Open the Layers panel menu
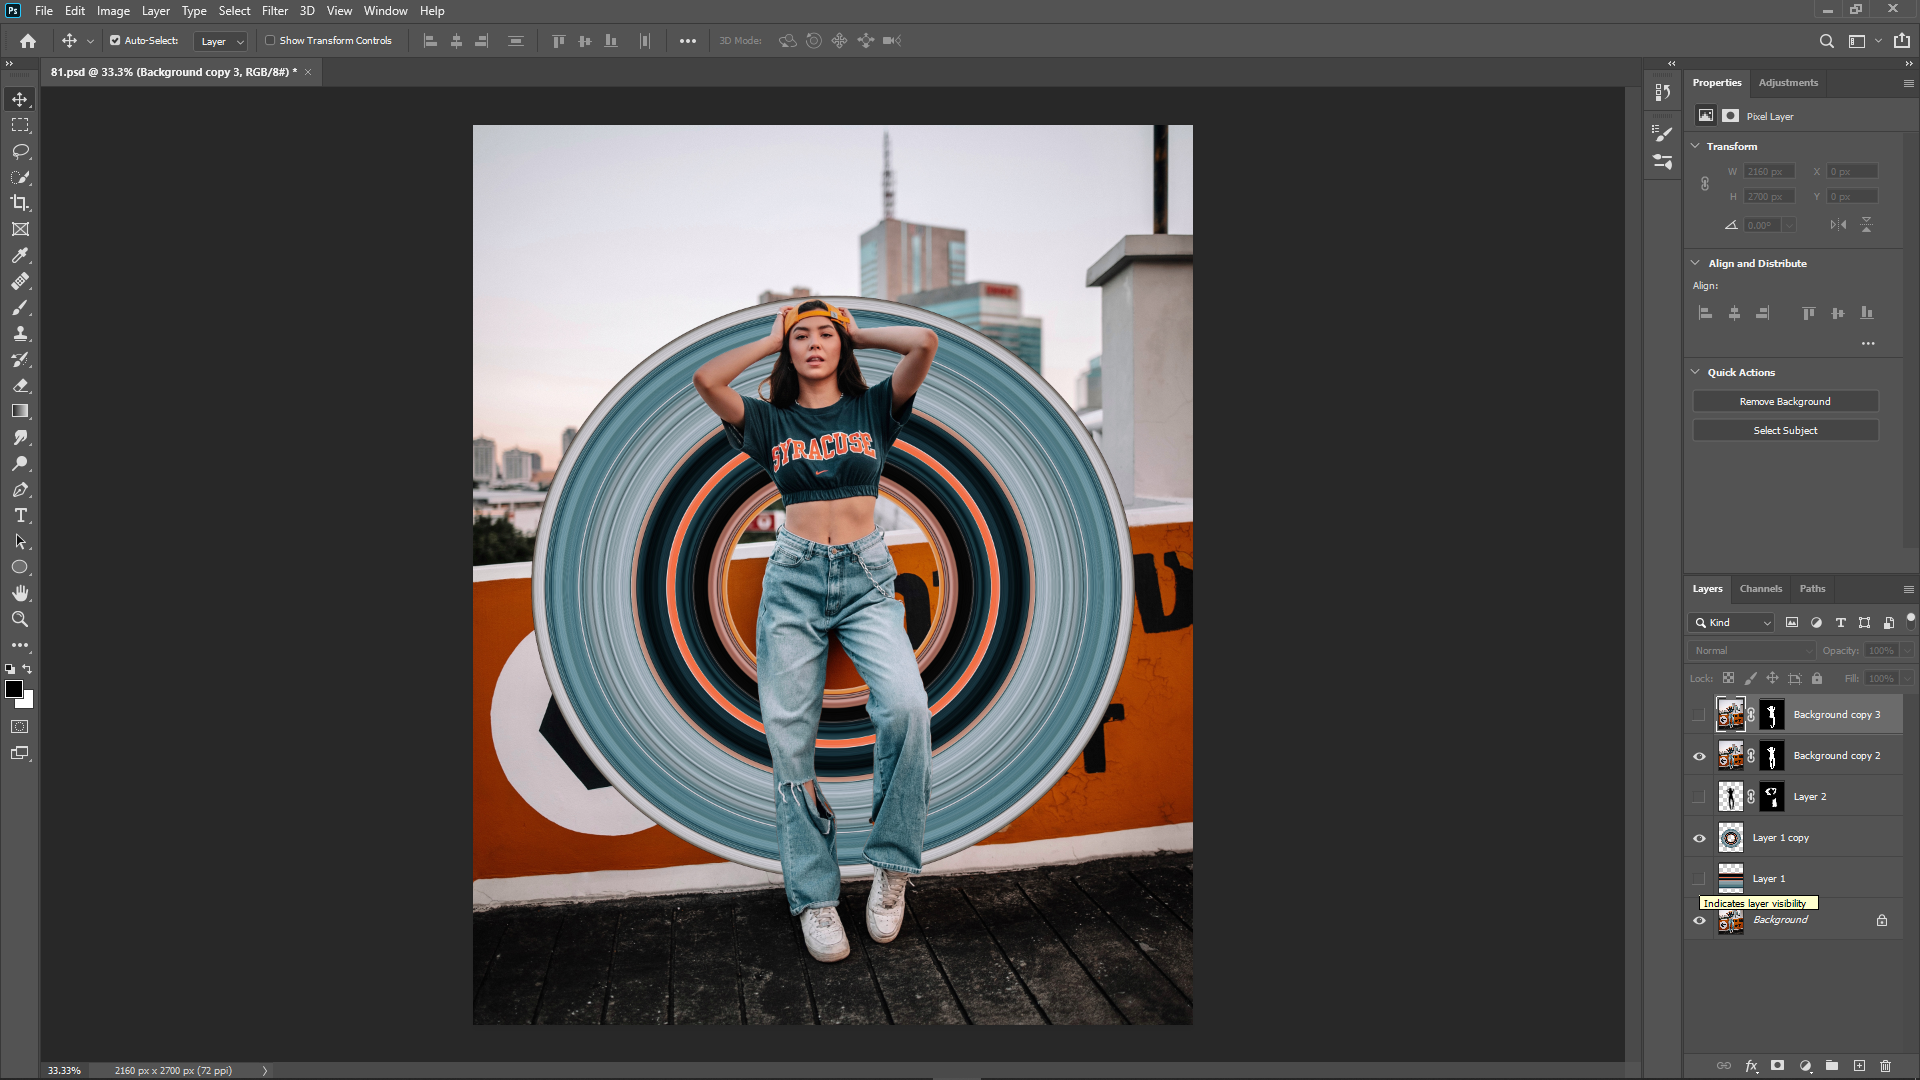Viewport: 1920px width, 1080px height. pyautogui.click(x=1908, y=589)
